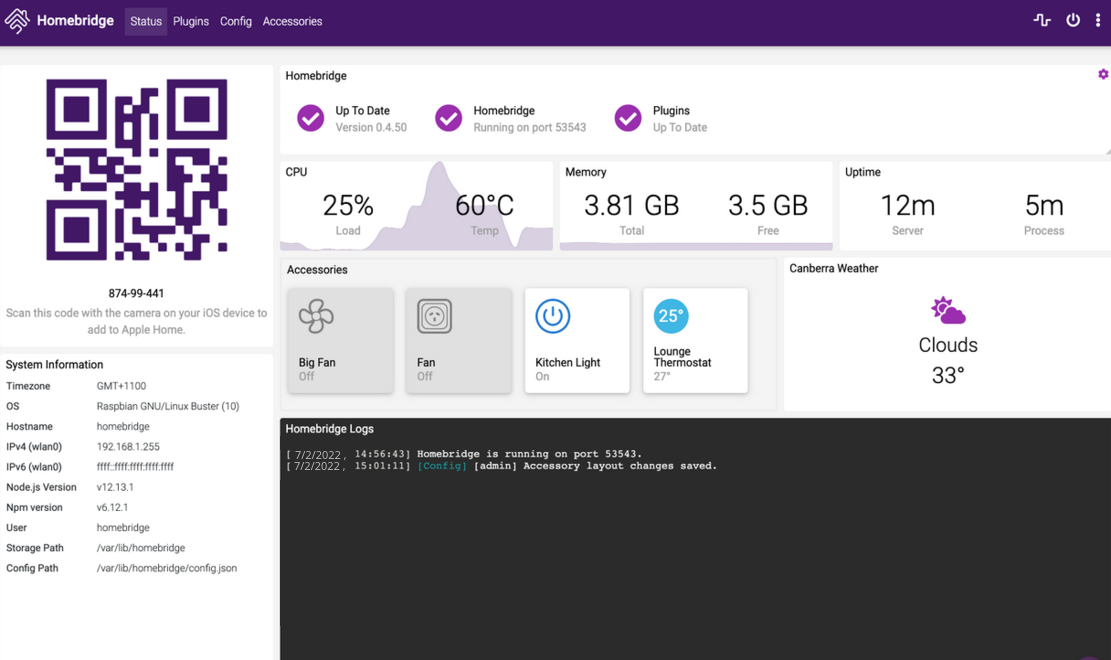1111x660 pixels.
Task: Click the Canberra Weather clouds icon
Action: (947, 311)
